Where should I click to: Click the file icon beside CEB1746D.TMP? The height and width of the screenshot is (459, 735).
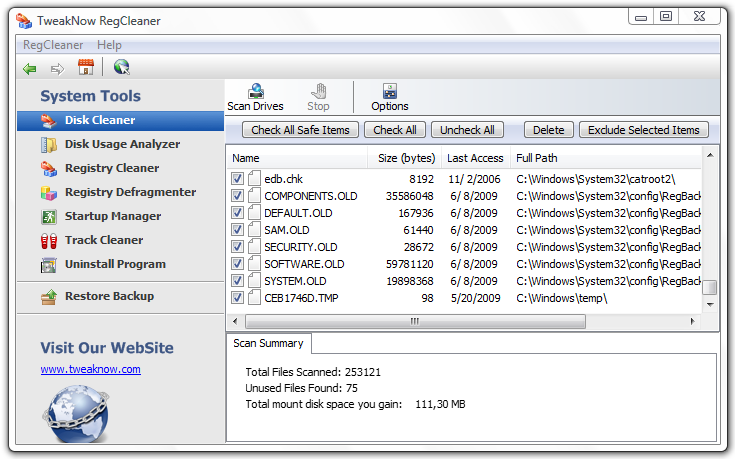(254, 297)
